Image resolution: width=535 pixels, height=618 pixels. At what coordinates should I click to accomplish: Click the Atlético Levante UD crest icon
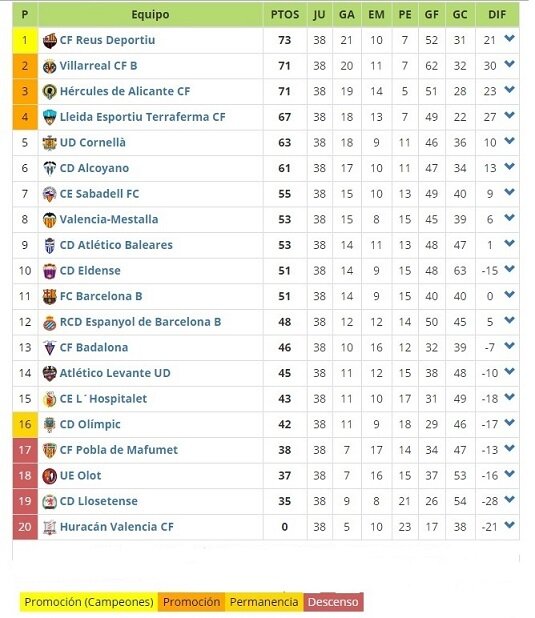coord(49,373)
